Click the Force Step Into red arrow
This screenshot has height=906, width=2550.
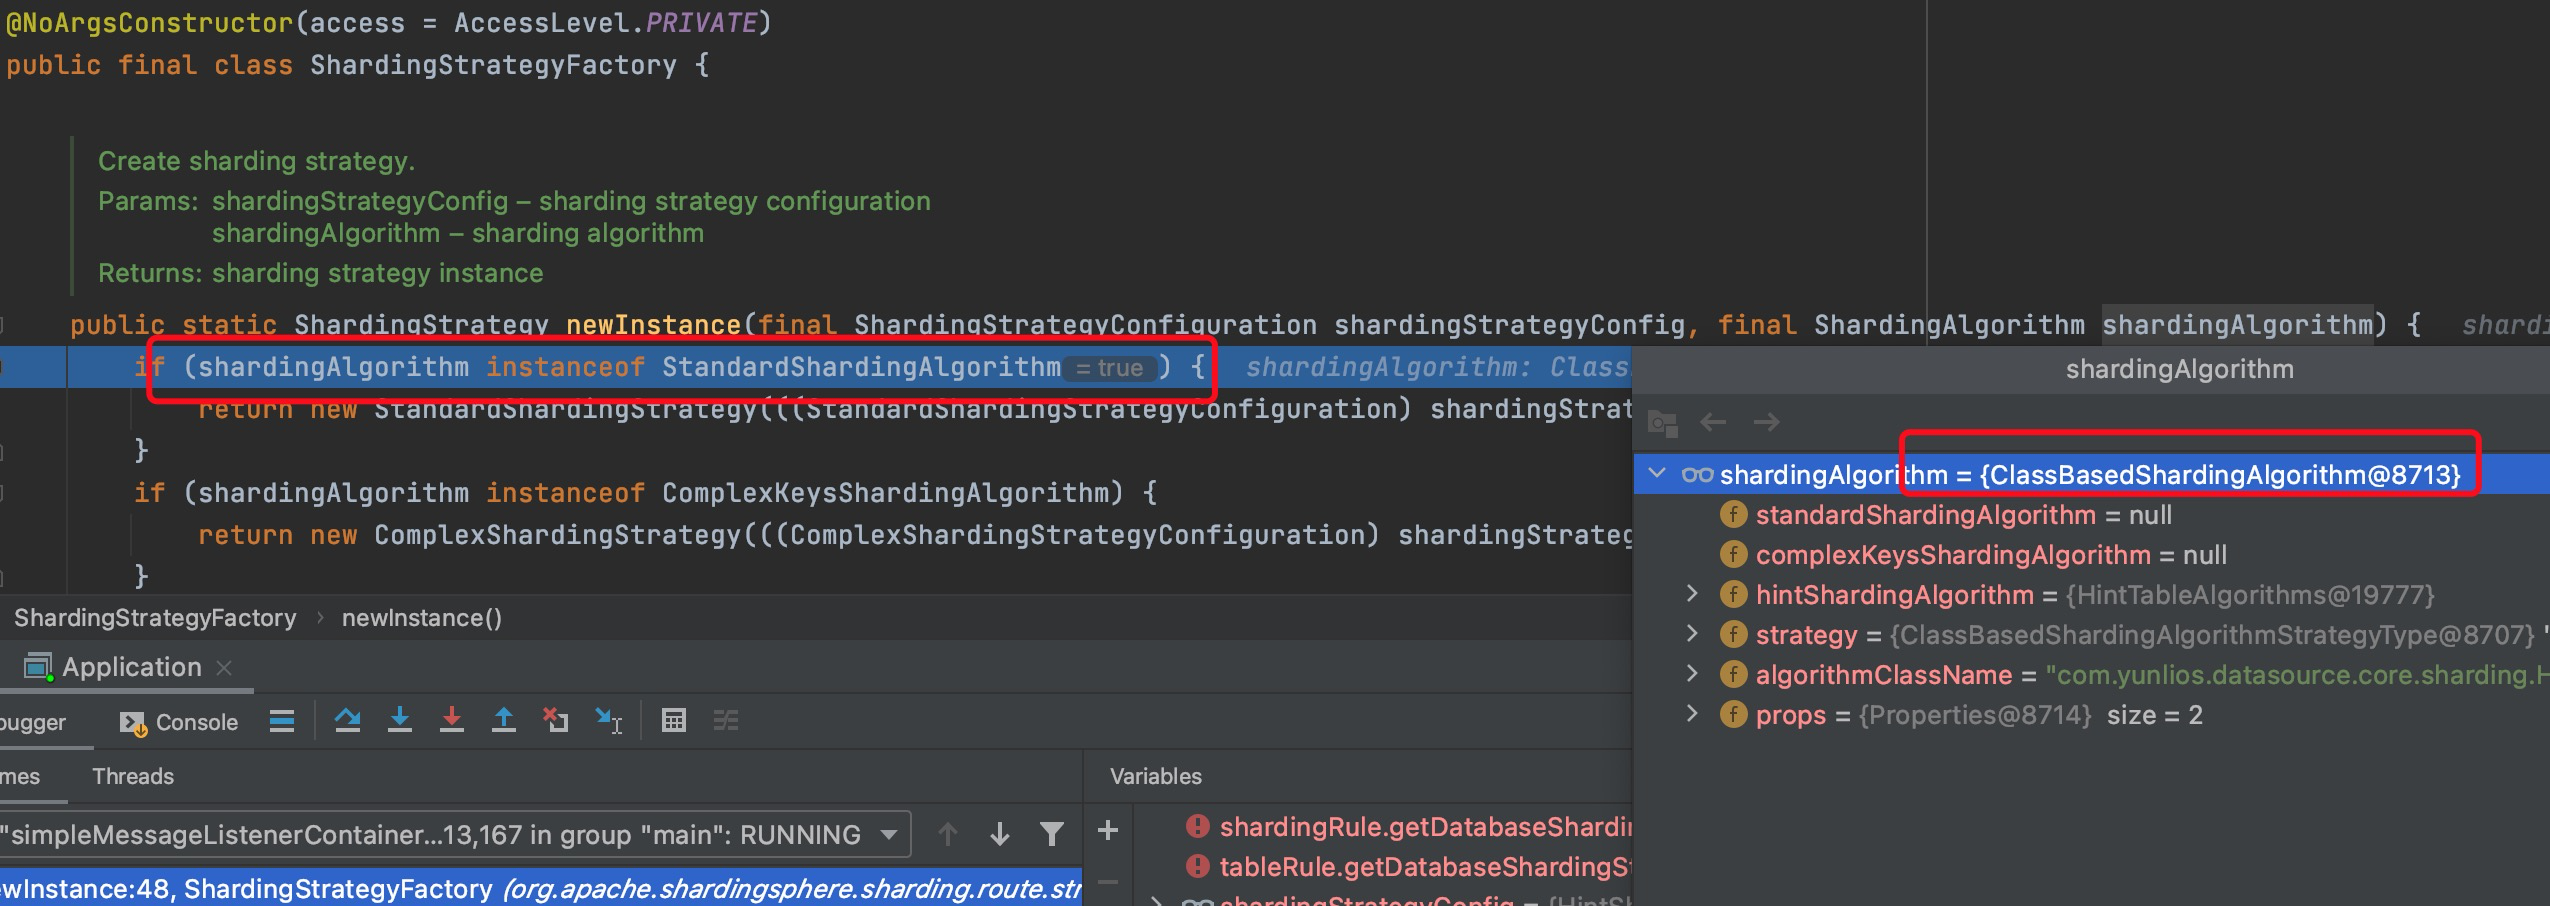[x=452, y=721]
